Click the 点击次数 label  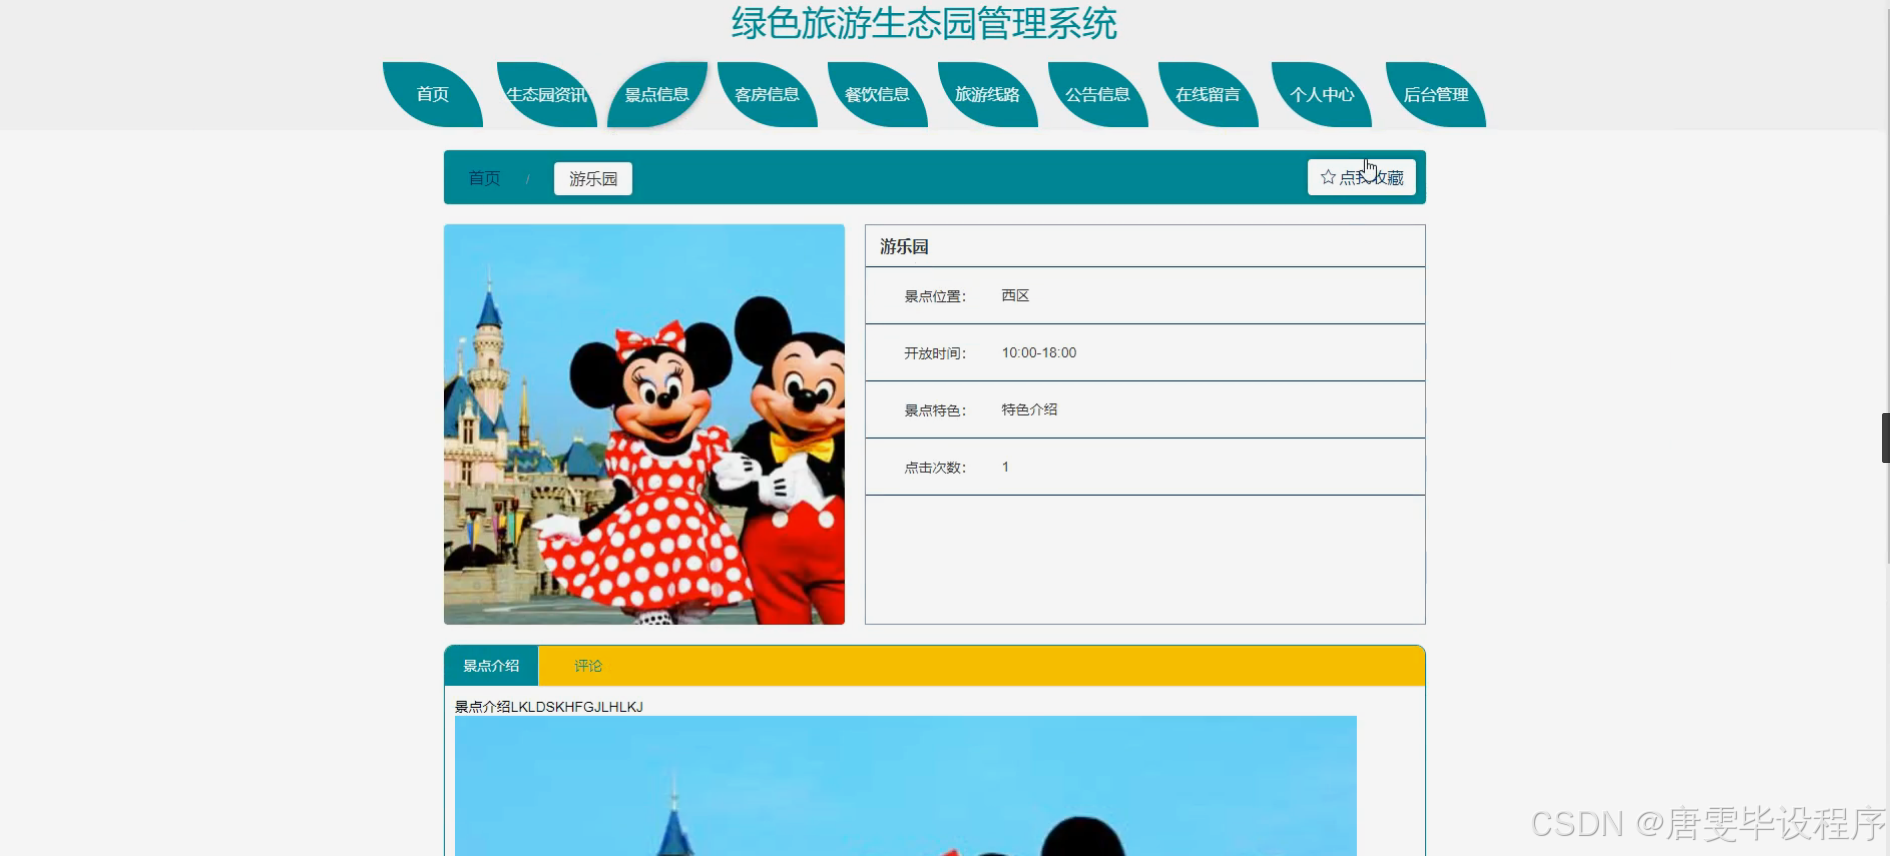[935, 467]
